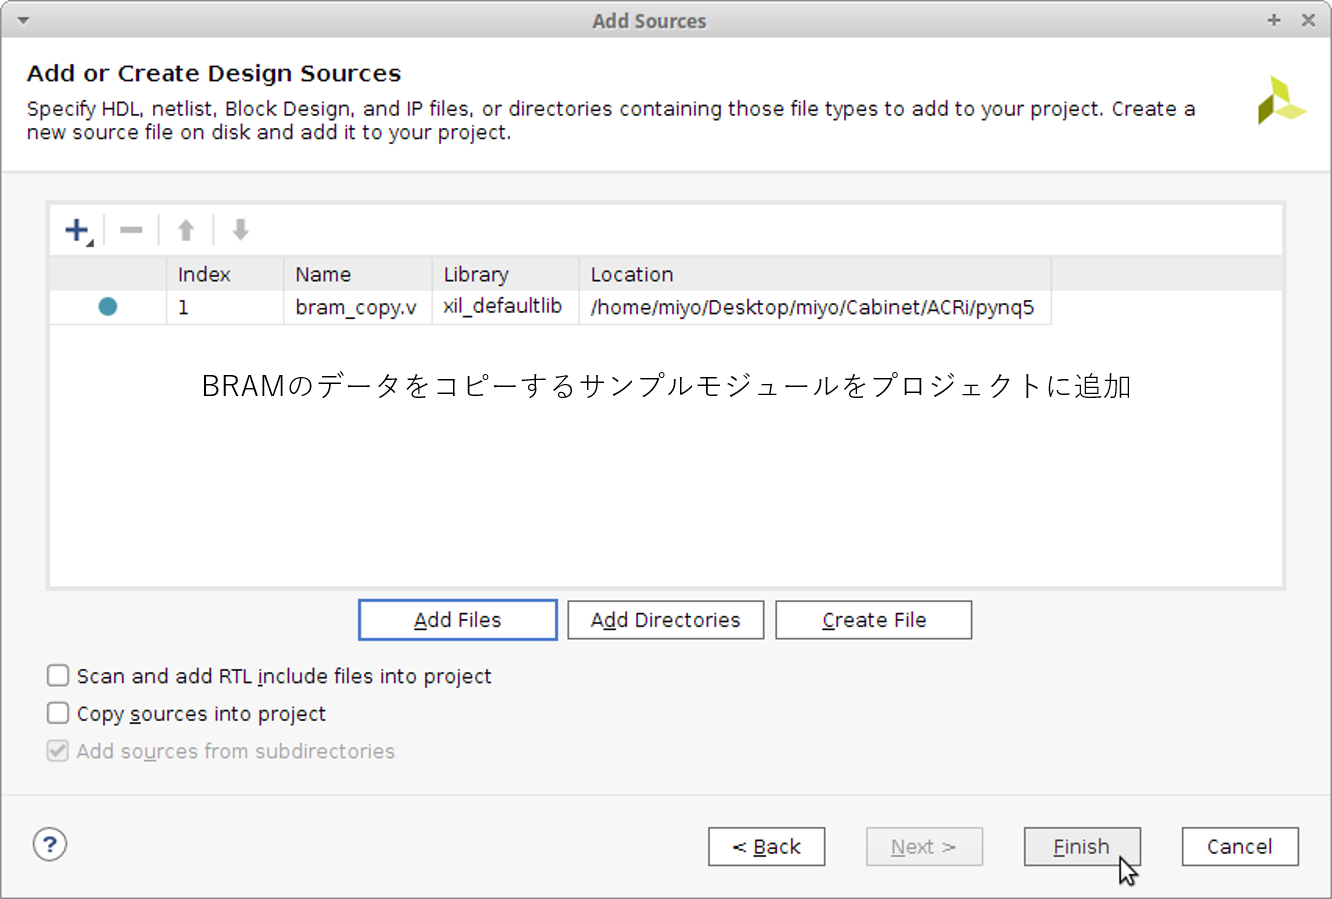Toggle Add sources from subdirectories checkbox
This screenshot has width=1332, height=899.
[58, 751]
